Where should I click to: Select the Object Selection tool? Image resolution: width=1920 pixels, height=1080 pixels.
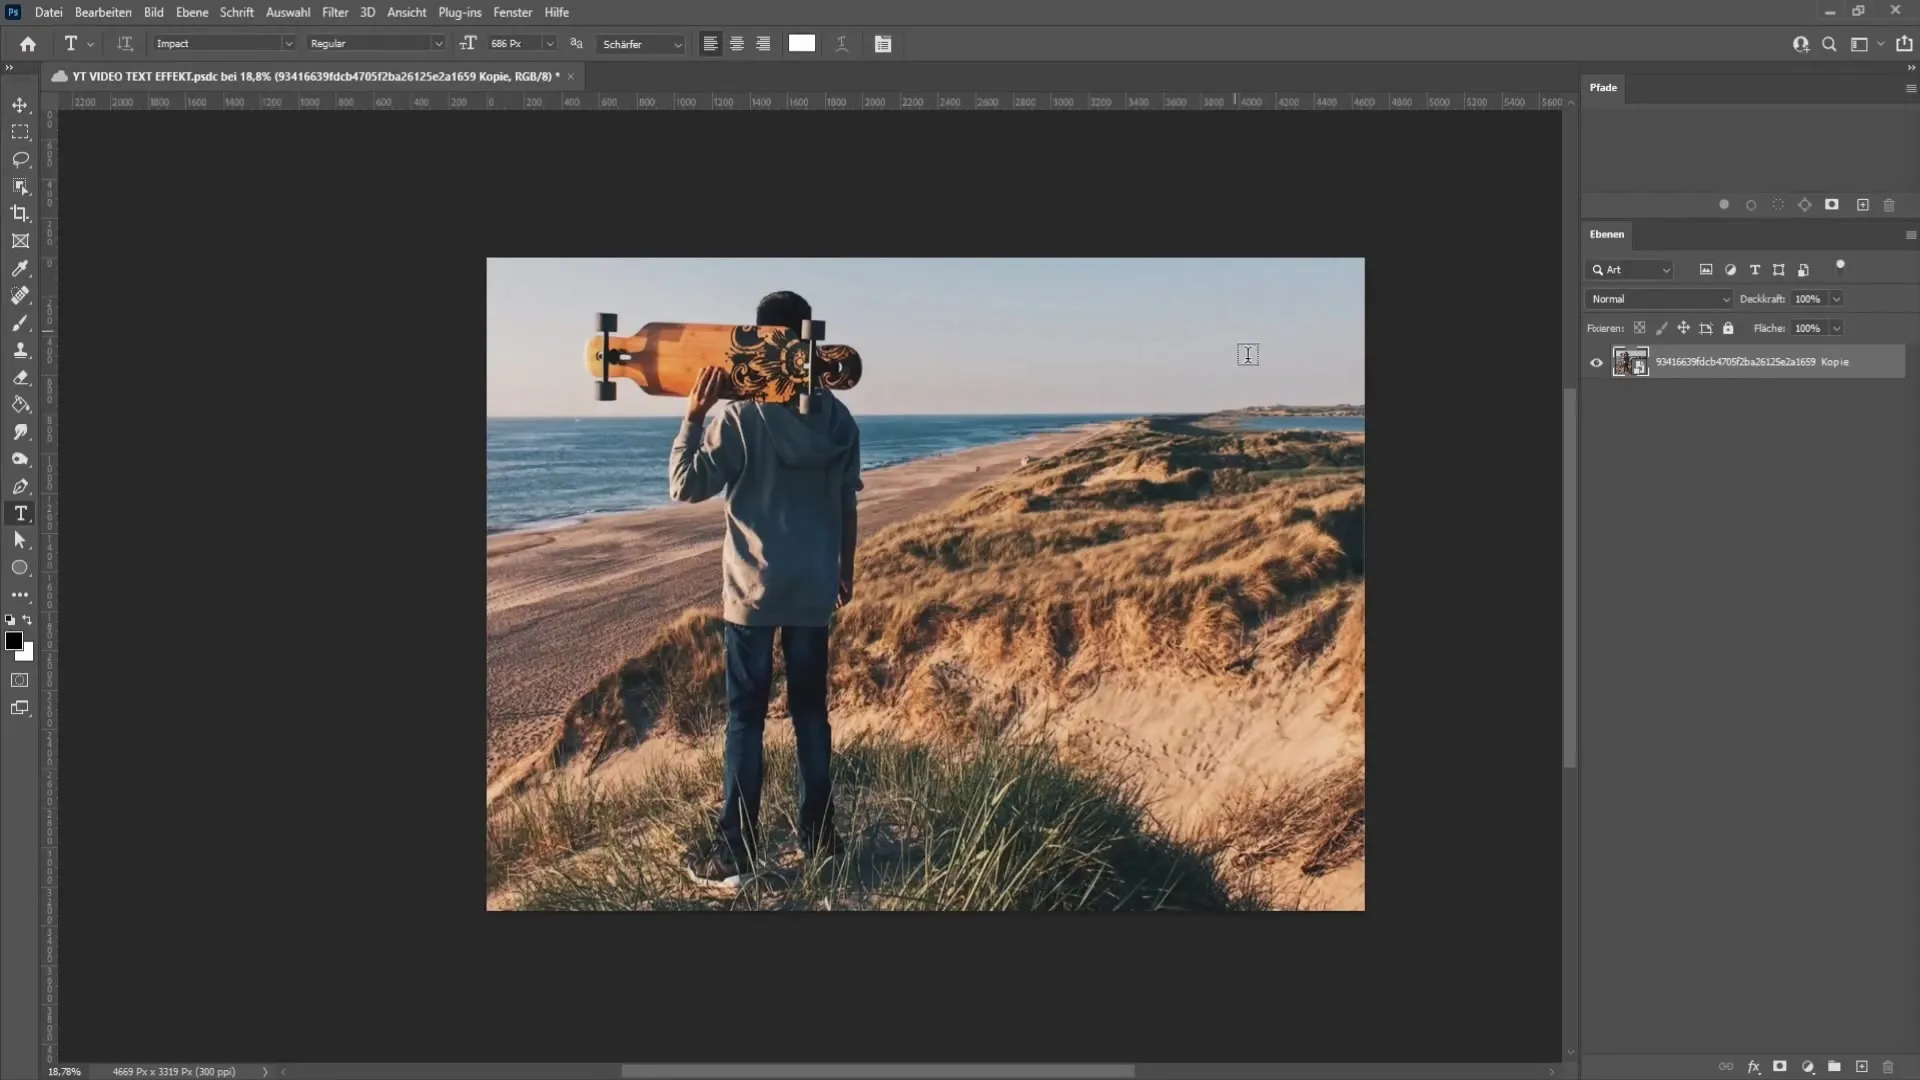click(20, 186)
